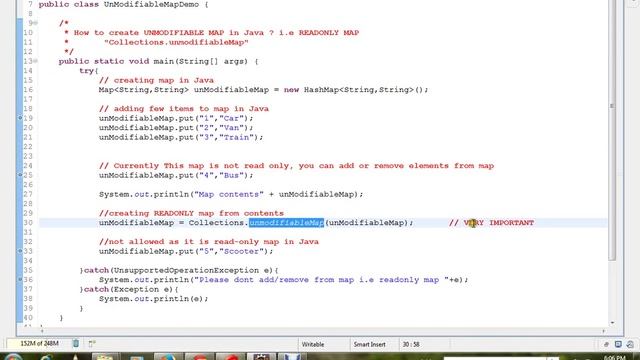Click the 'Collections' class on line 30

[216, 223]
